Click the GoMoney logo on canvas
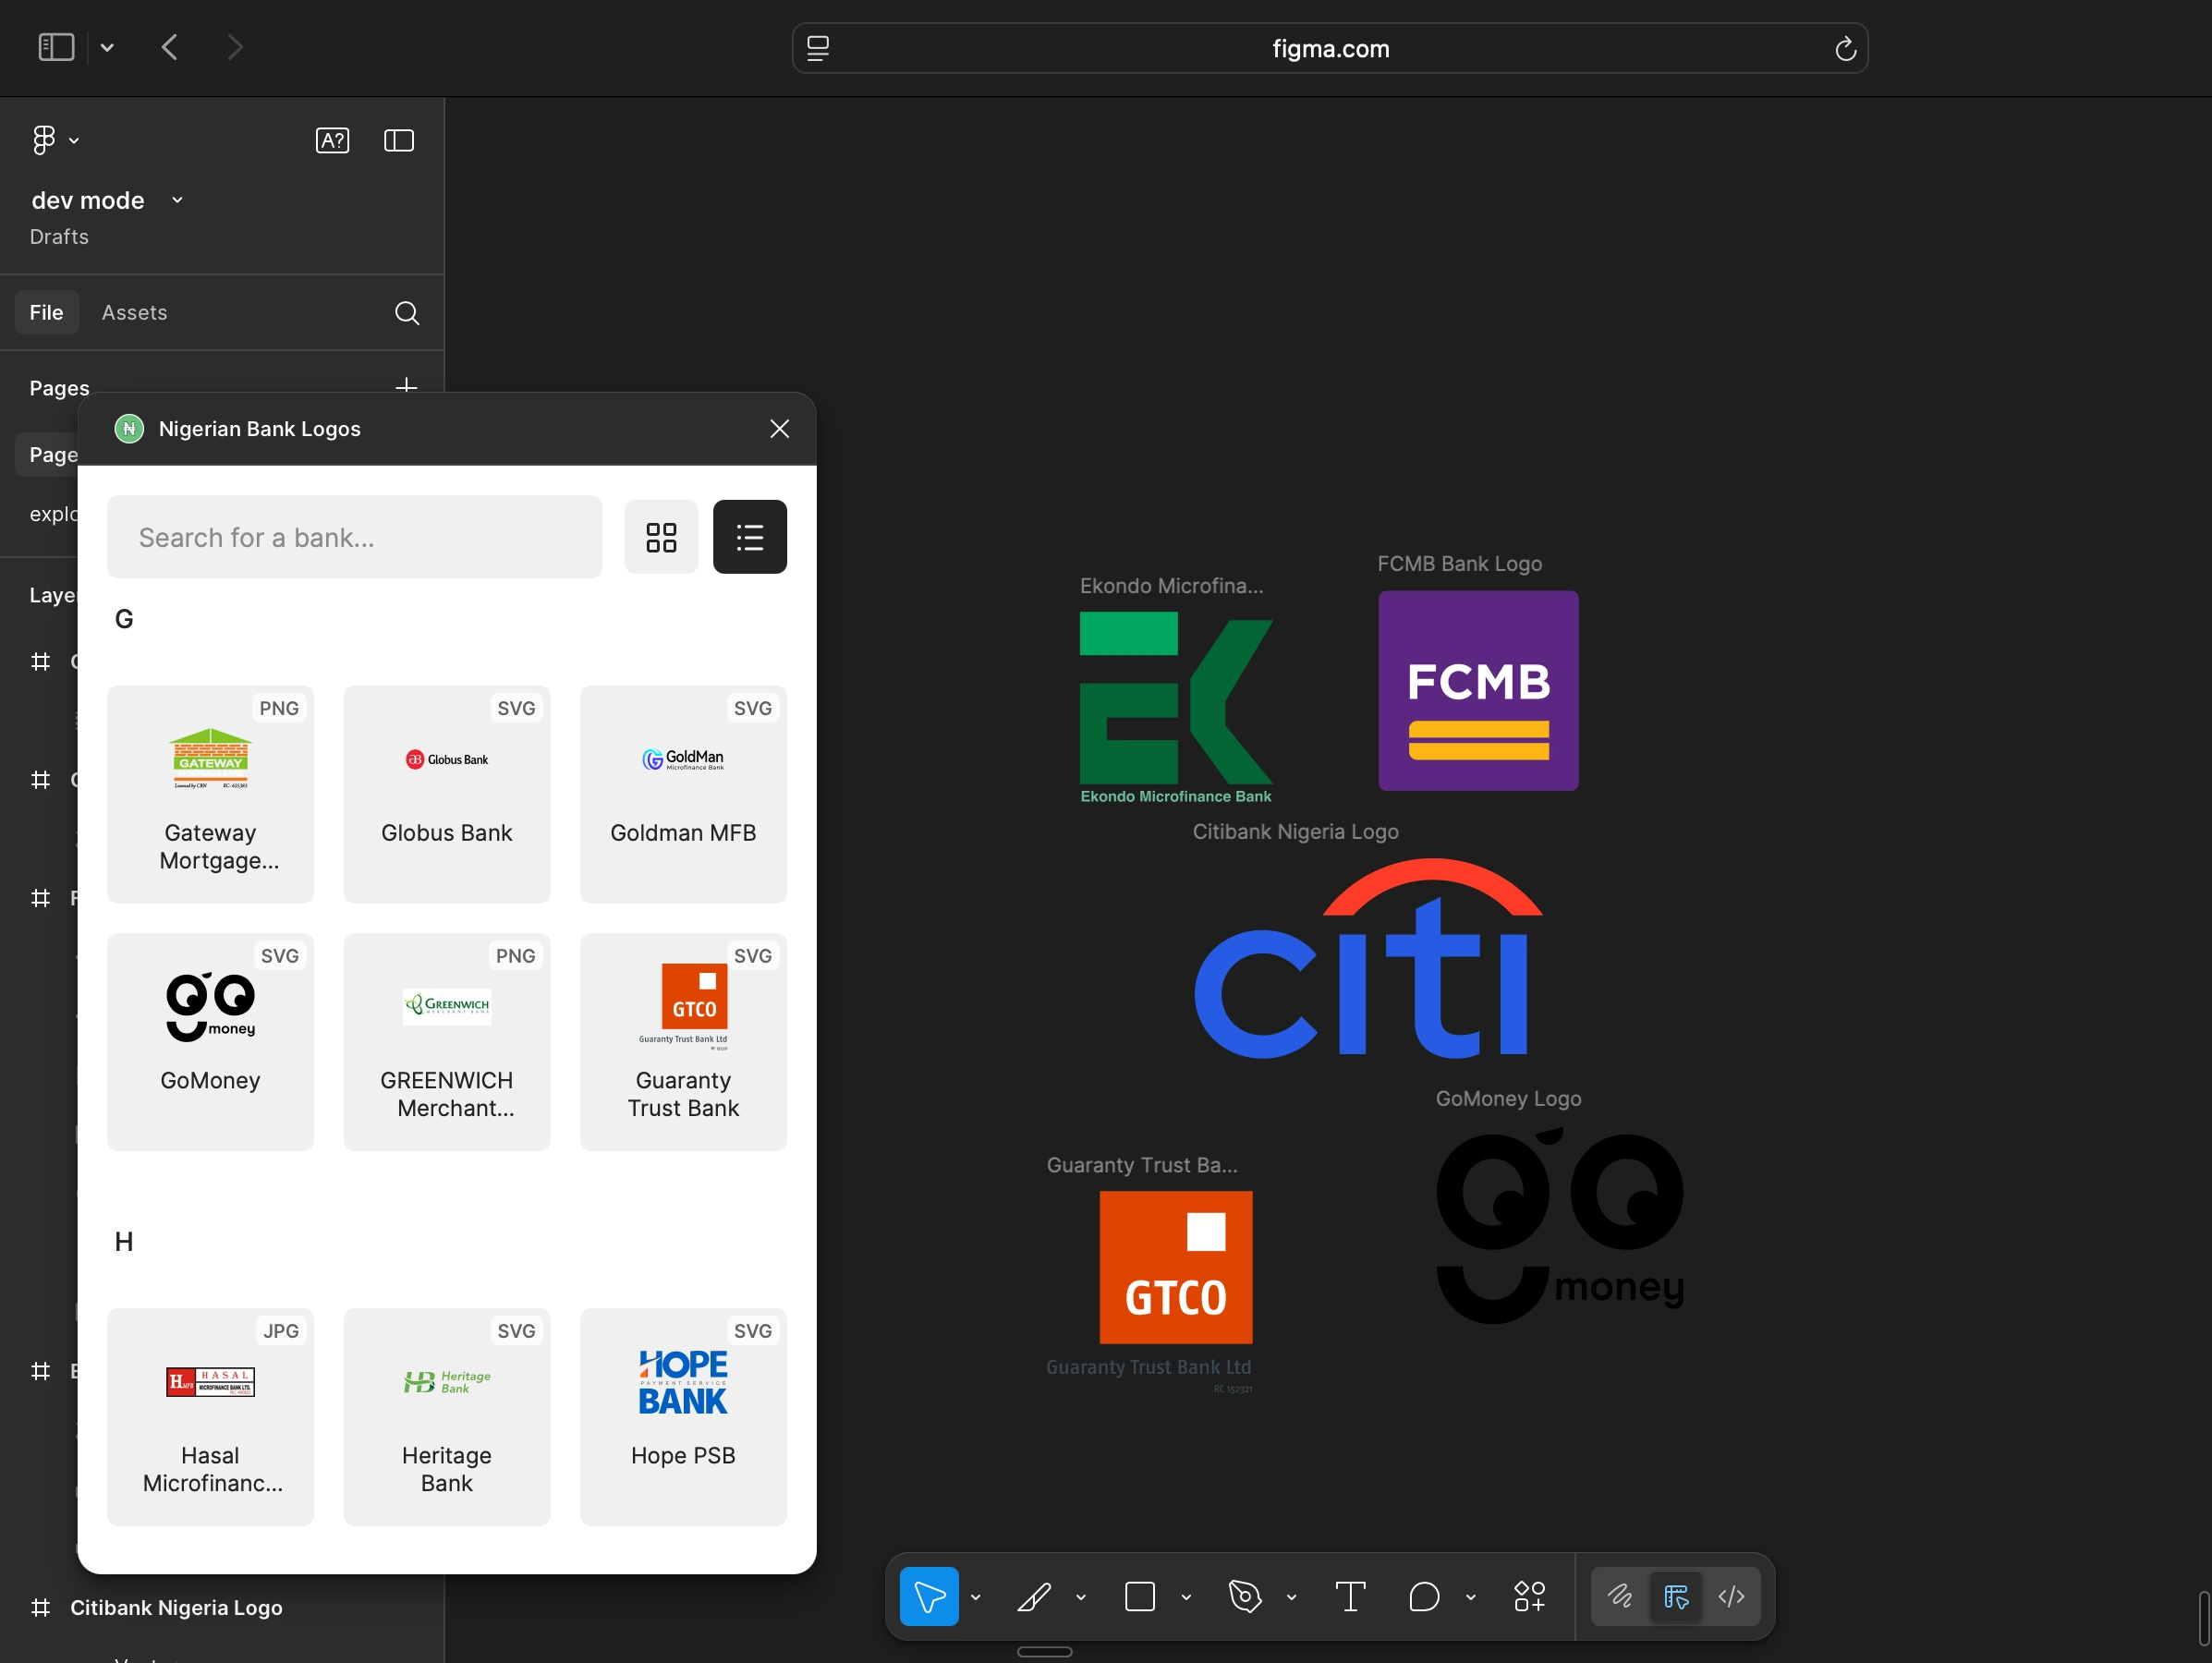Screen dimensions: 2212x1663 pos(1560,1226)
